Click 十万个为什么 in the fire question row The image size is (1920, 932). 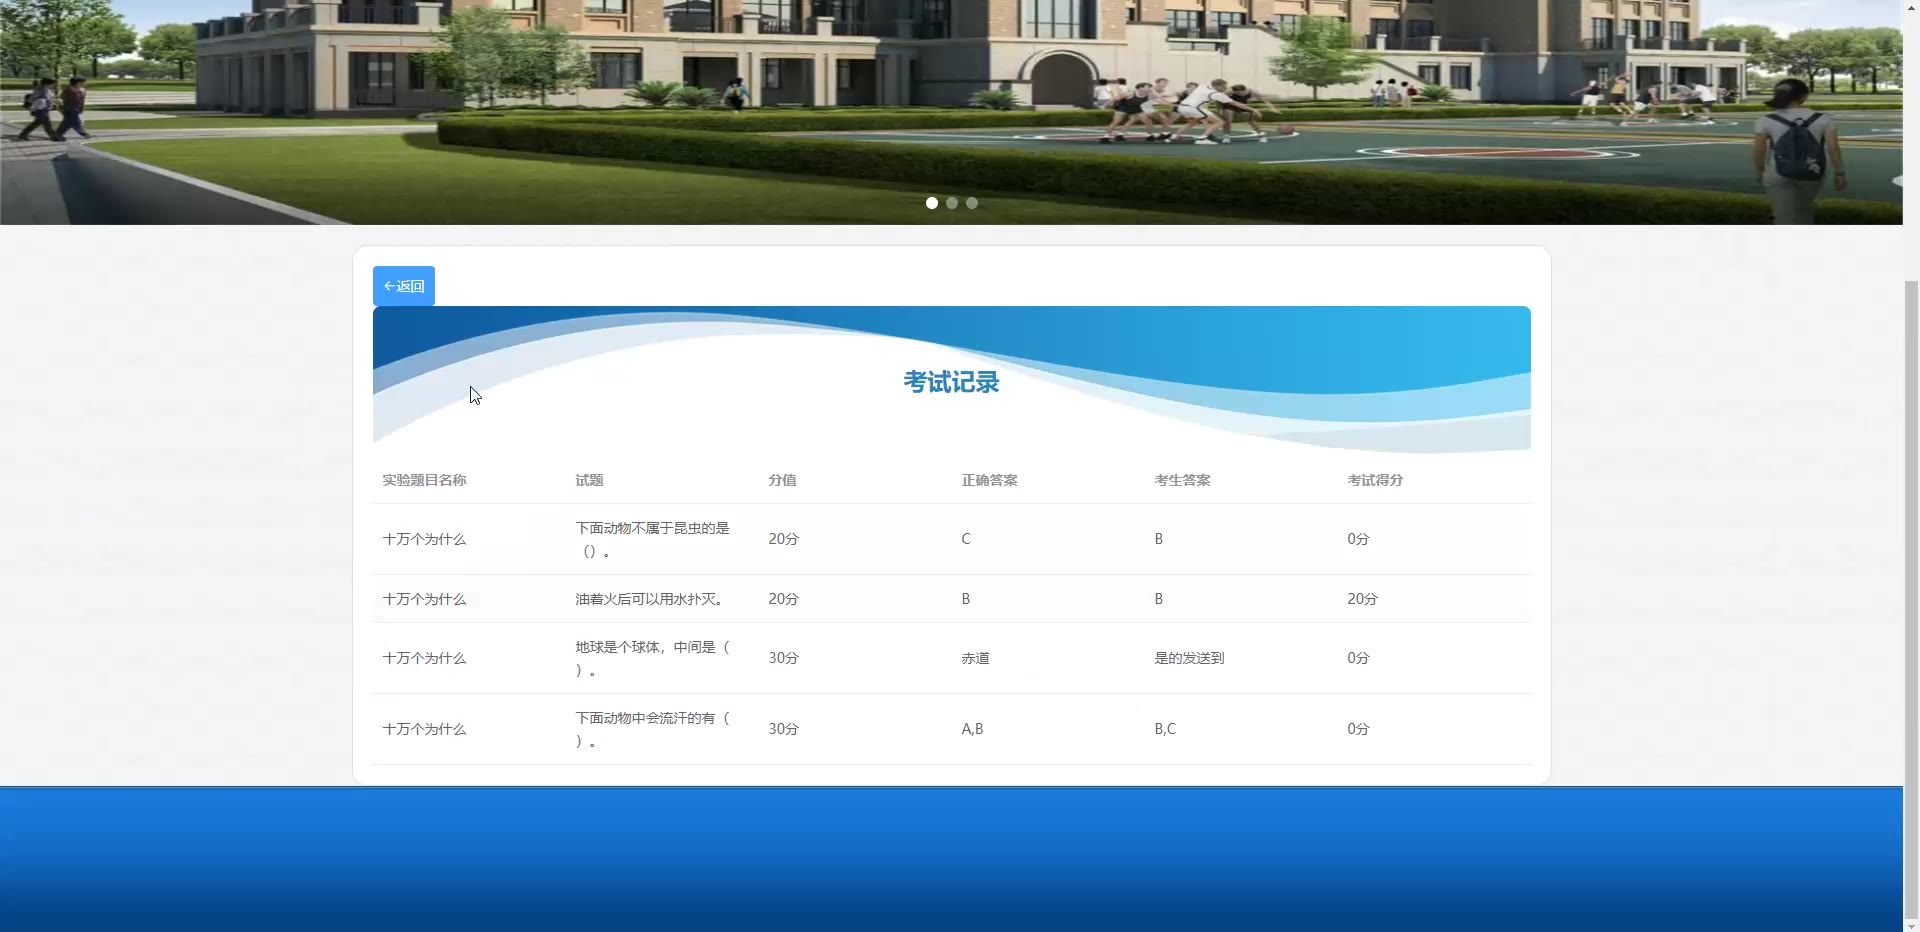[x=424, y=599]
